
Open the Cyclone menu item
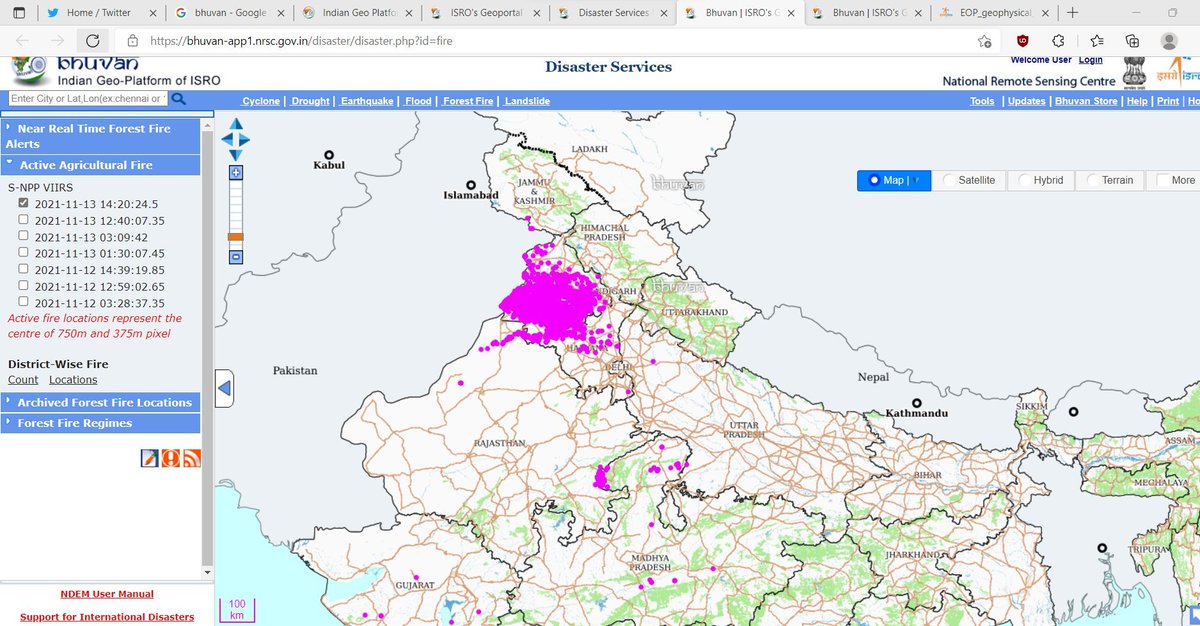(261, 101)
